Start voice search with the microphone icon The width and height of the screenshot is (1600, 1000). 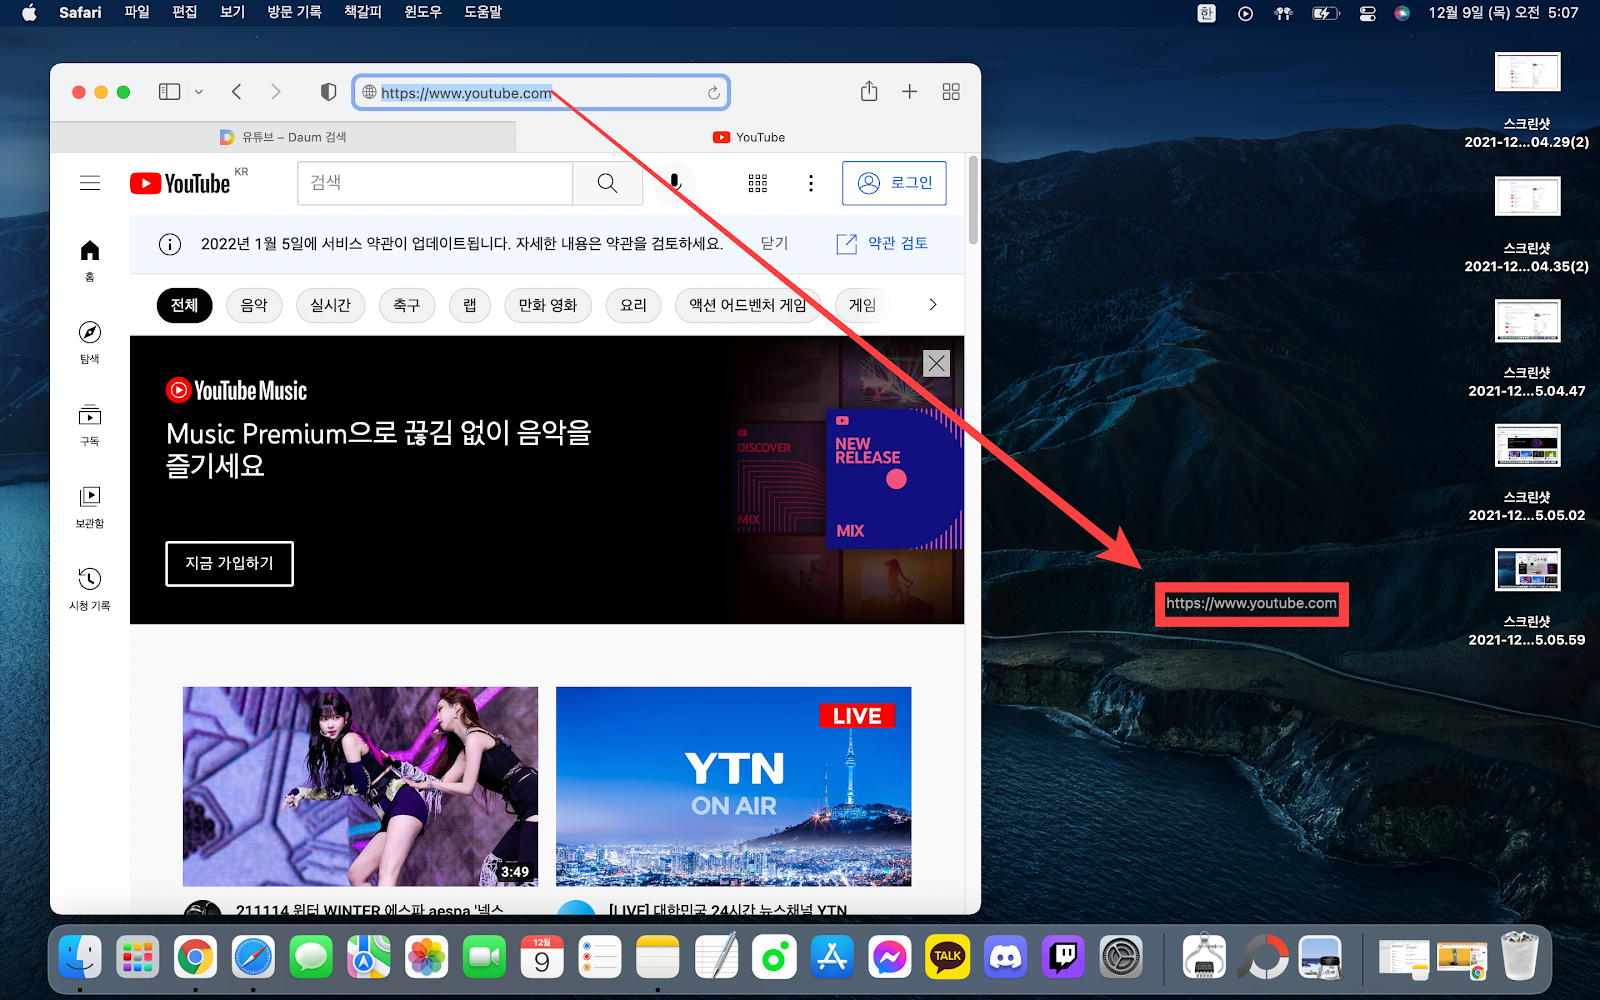675,183
